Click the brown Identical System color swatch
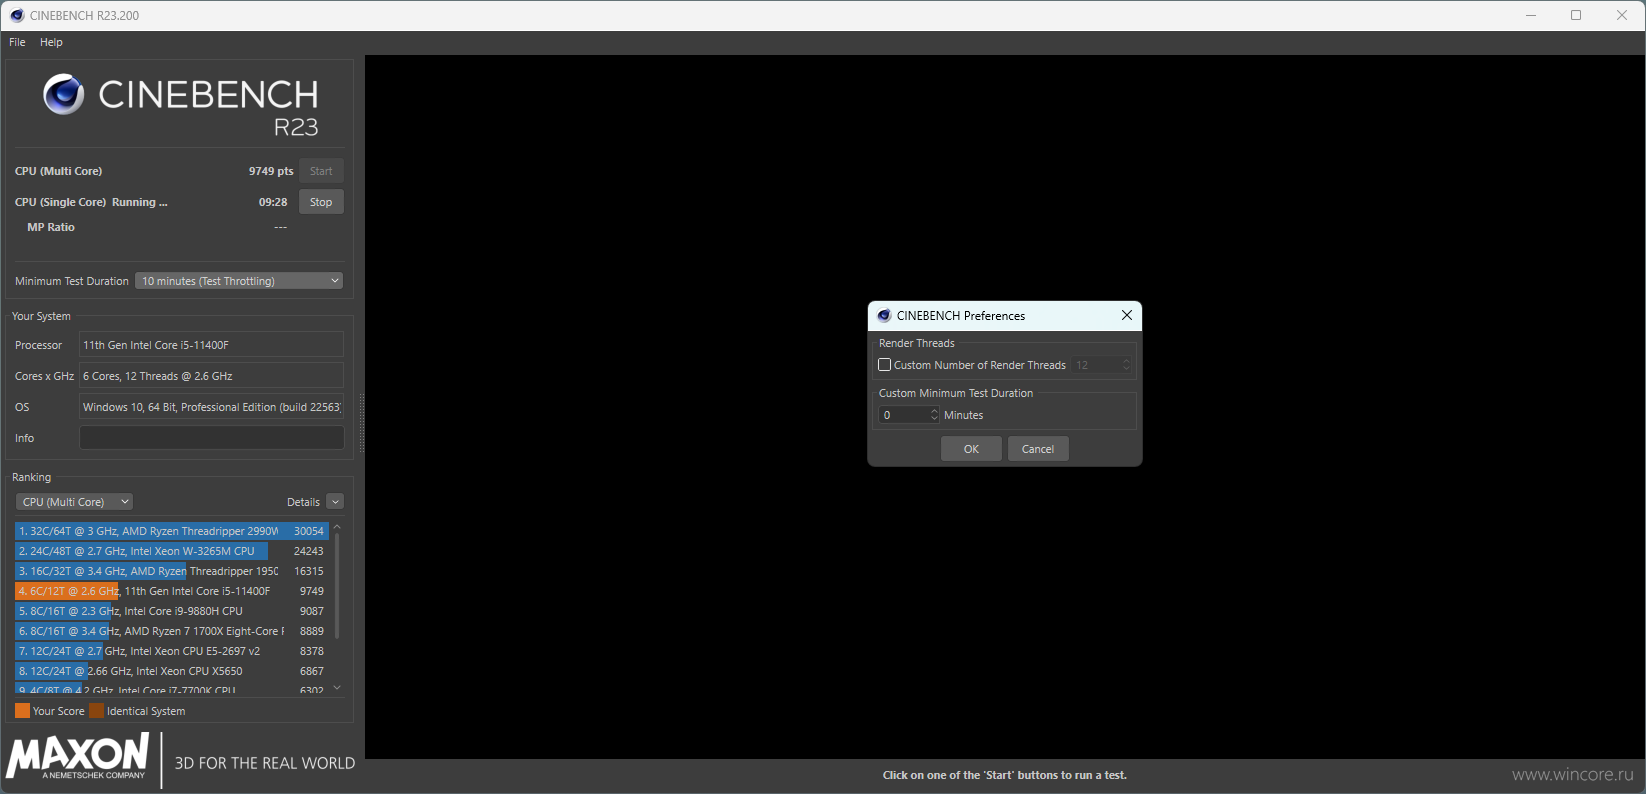Screen dimensions: 1646x794 click(96, 711)
